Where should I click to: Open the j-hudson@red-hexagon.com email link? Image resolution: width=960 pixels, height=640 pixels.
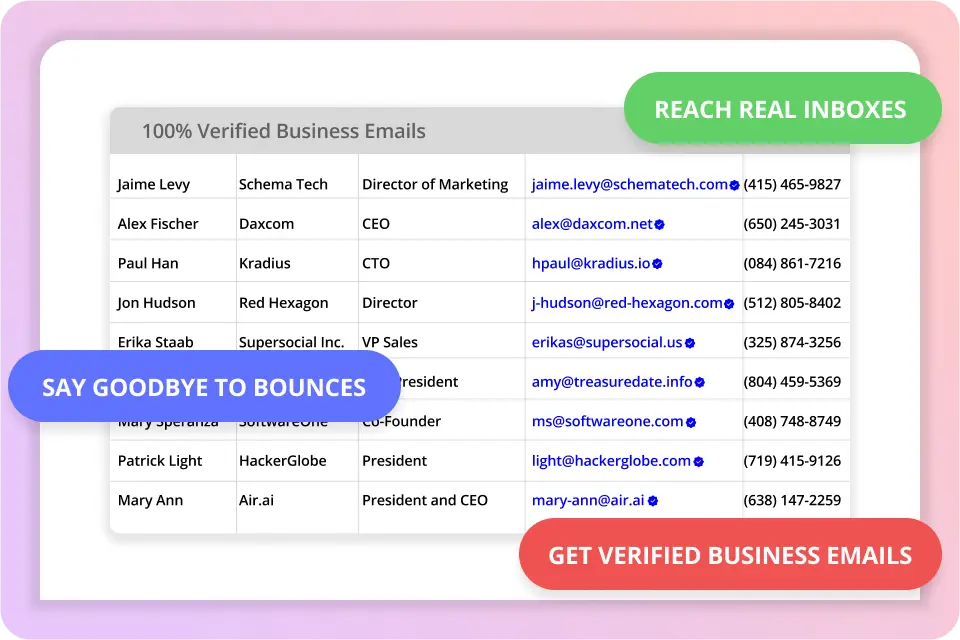click(x=627, y=303)
